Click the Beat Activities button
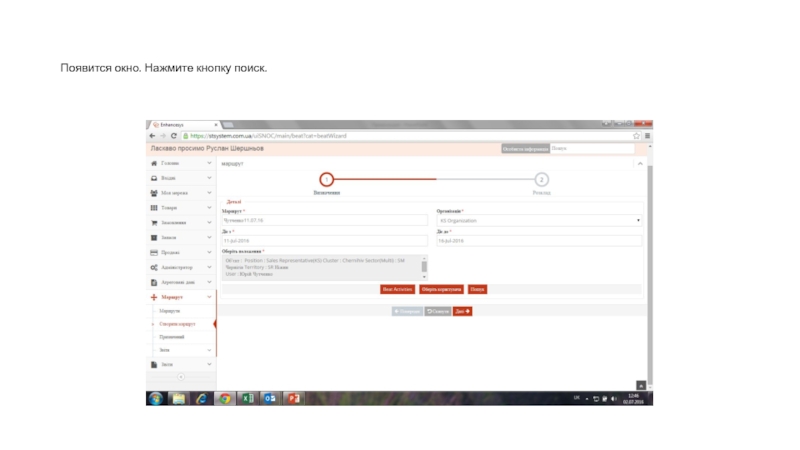This screenshot has height=450, width=800. 397,289
